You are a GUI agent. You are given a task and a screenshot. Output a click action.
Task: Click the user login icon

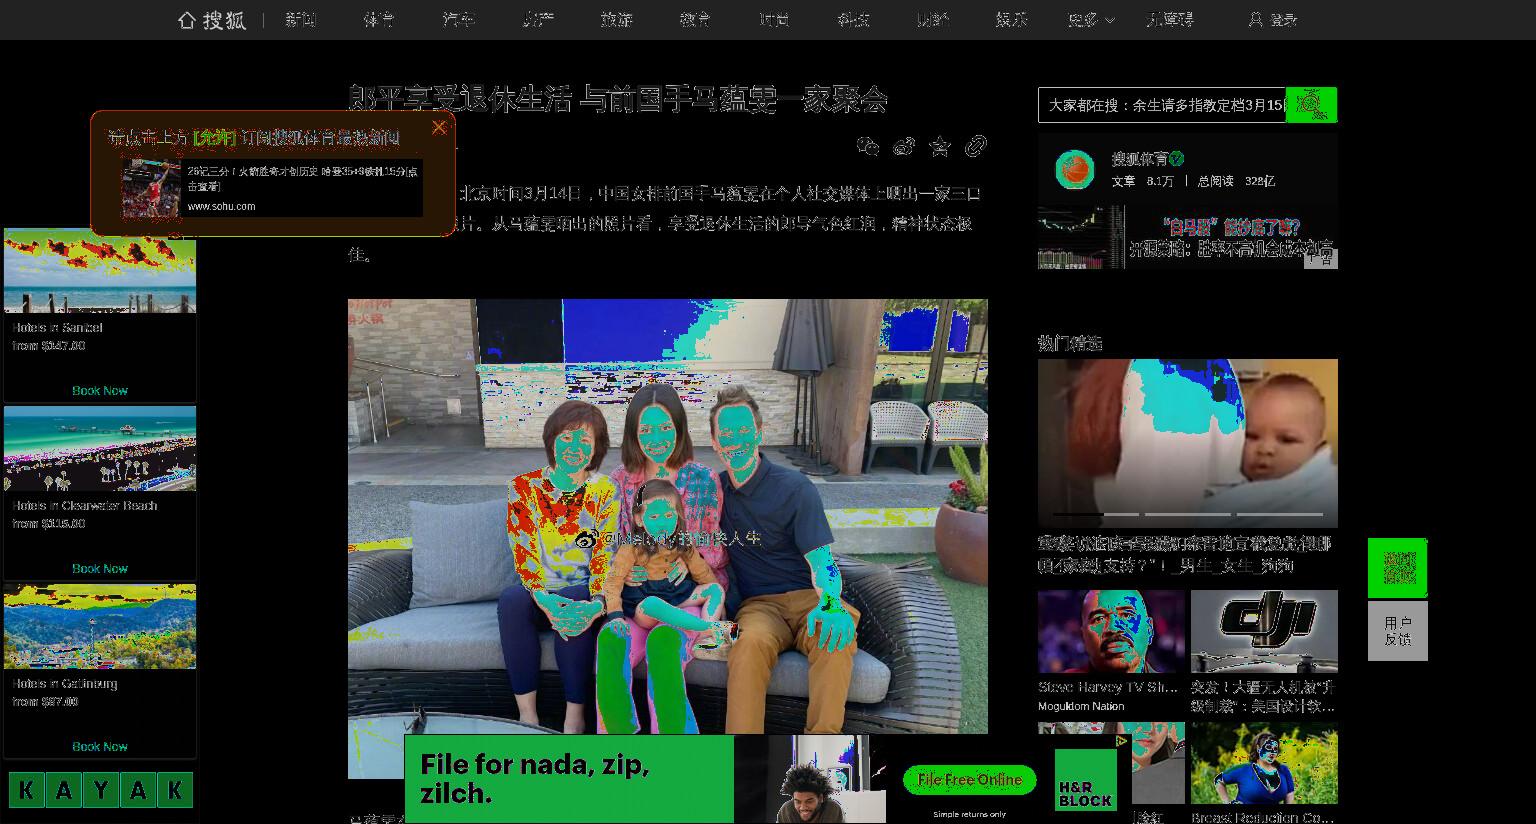(1255, 20)
